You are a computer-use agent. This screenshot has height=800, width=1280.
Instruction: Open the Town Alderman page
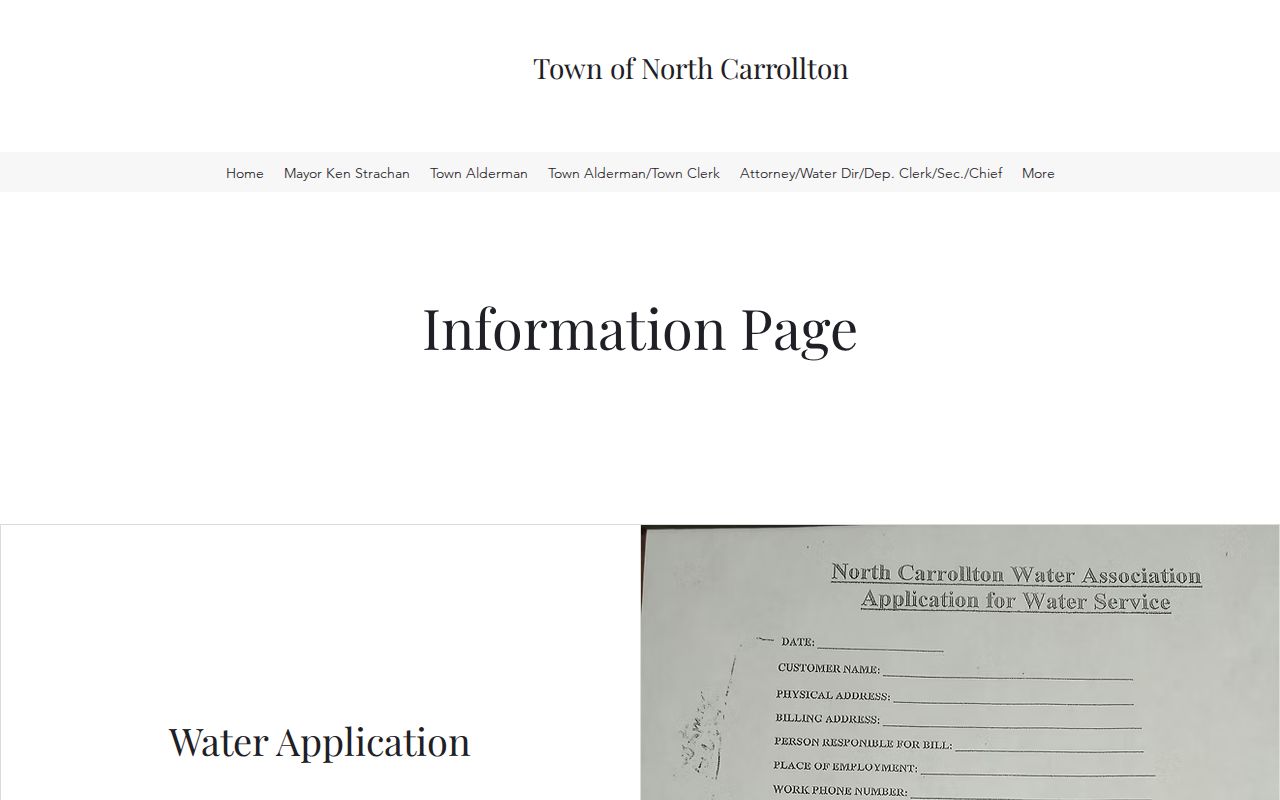[479, 173]
